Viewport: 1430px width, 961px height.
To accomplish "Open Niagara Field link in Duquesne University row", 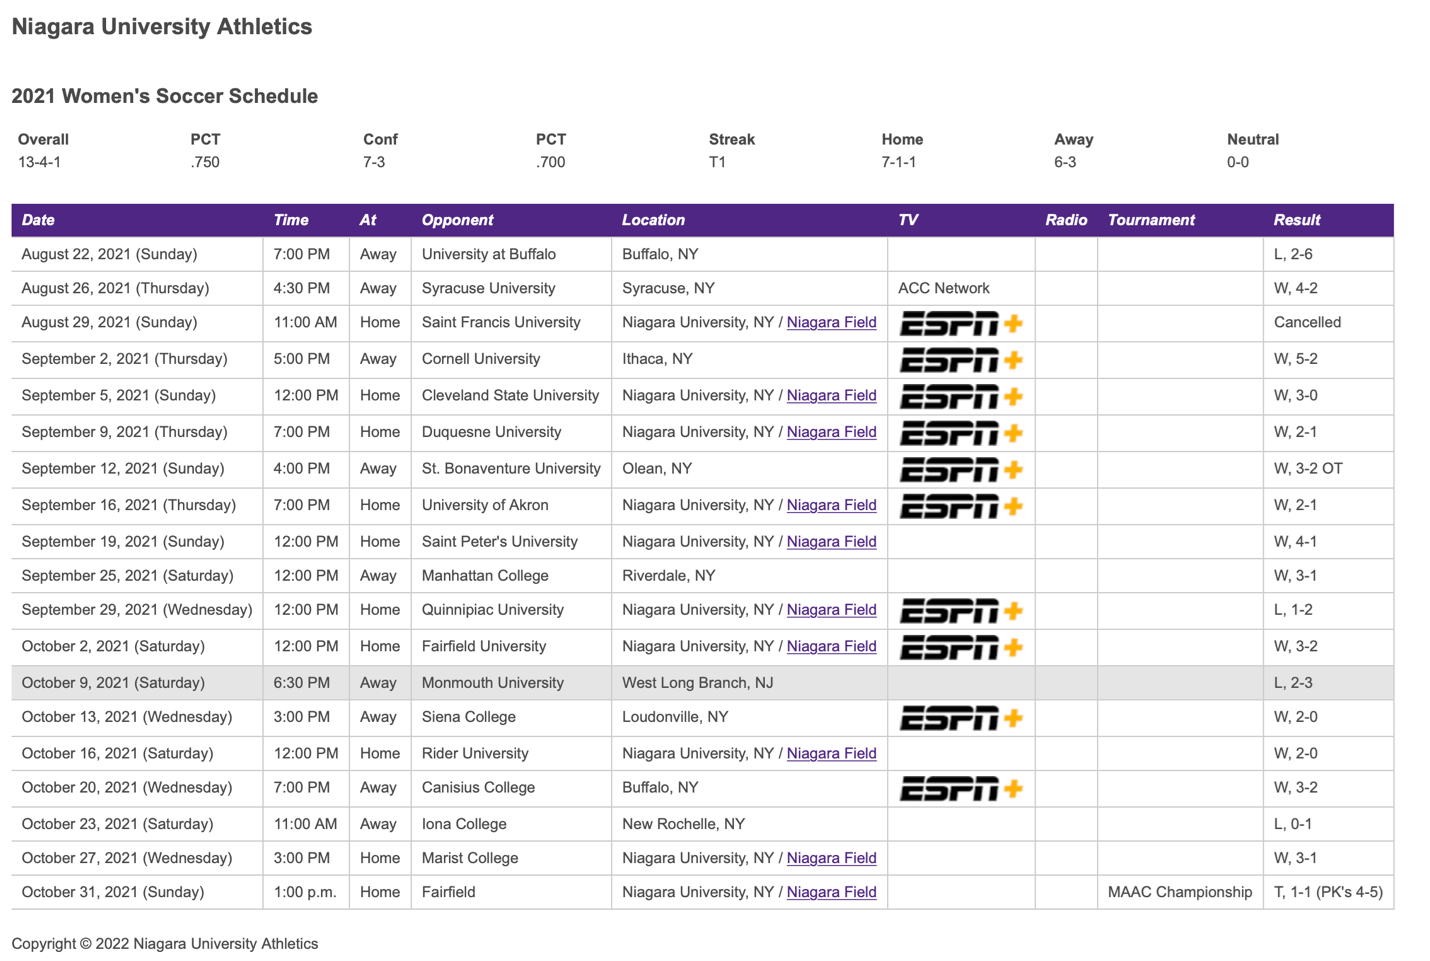I will [831, 432].
